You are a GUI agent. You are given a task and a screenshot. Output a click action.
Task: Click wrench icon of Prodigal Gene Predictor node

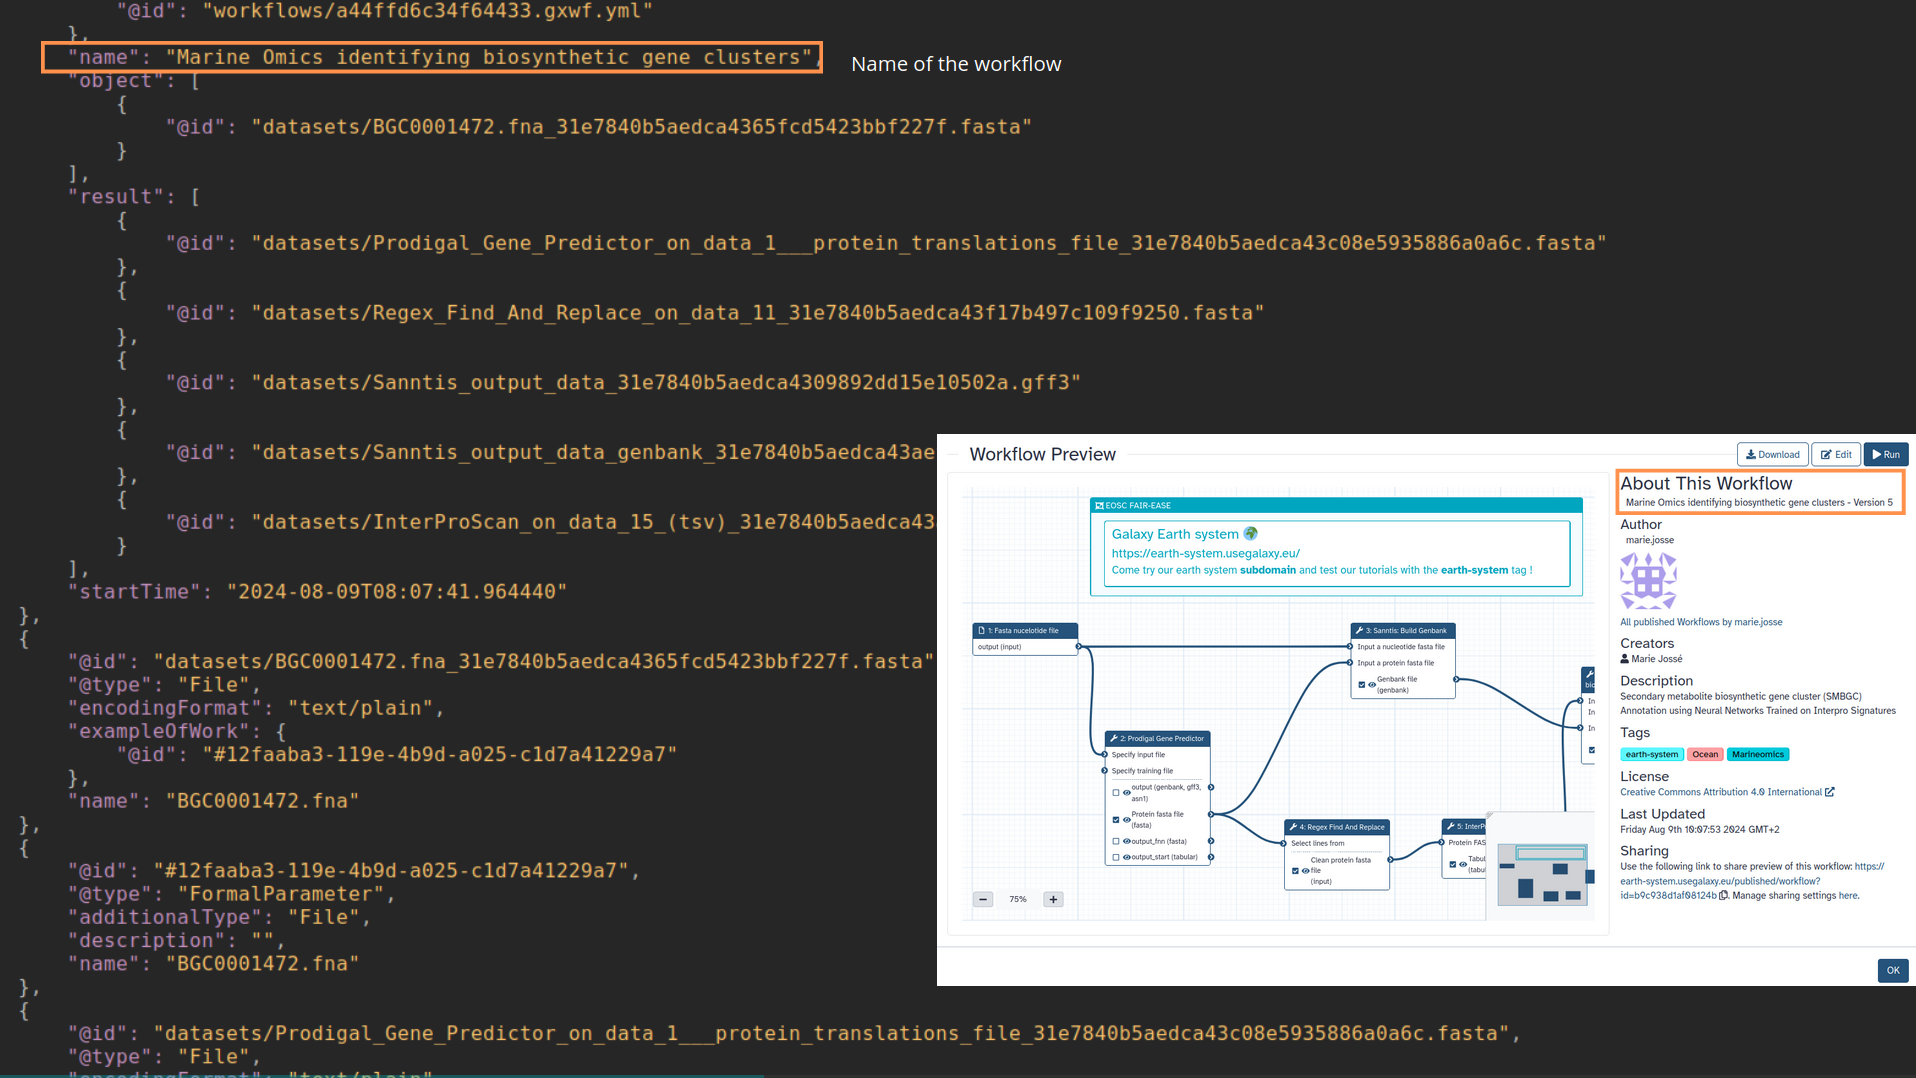(1113, 739)
